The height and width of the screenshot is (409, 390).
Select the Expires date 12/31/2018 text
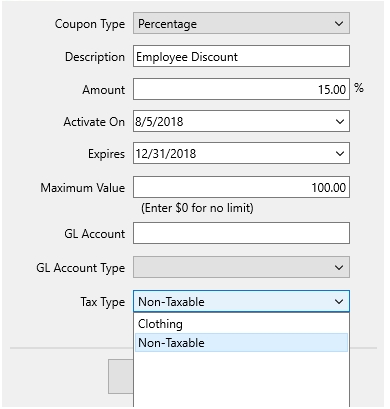click(166, 154)
